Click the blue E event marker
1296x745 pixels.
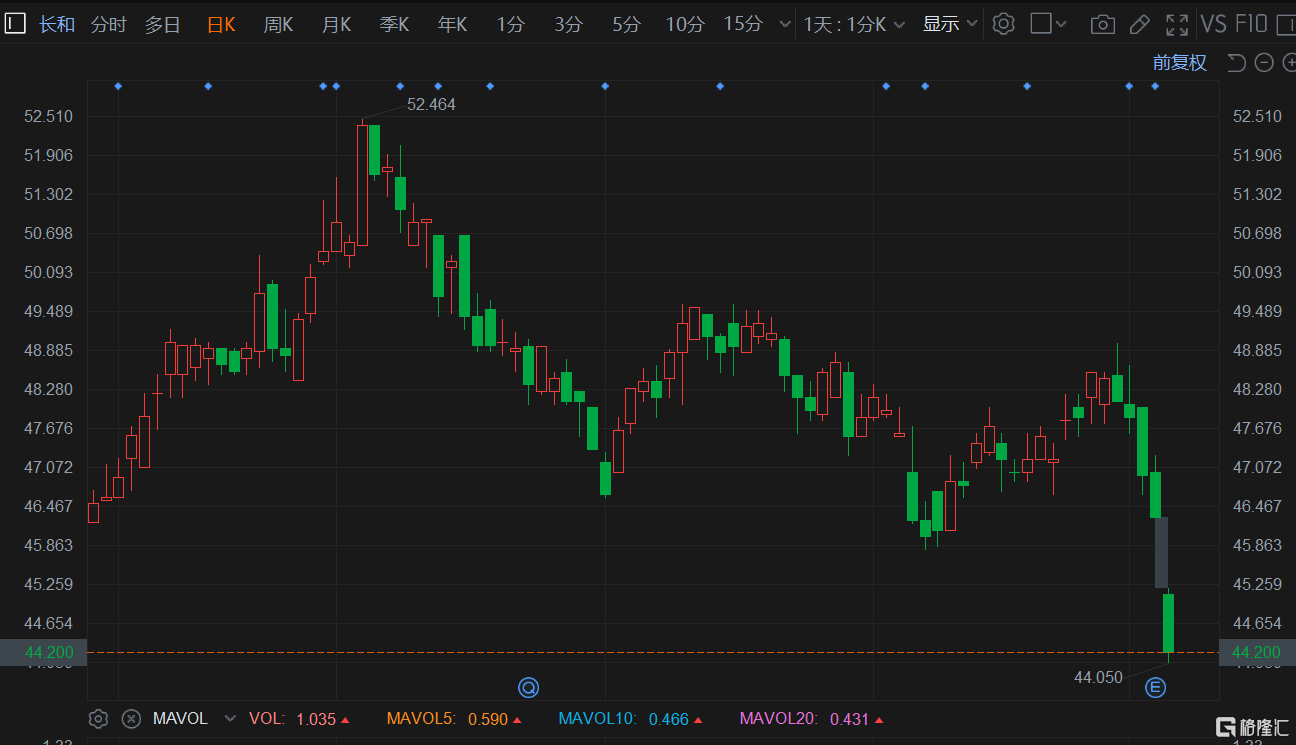coord(1155,687)
